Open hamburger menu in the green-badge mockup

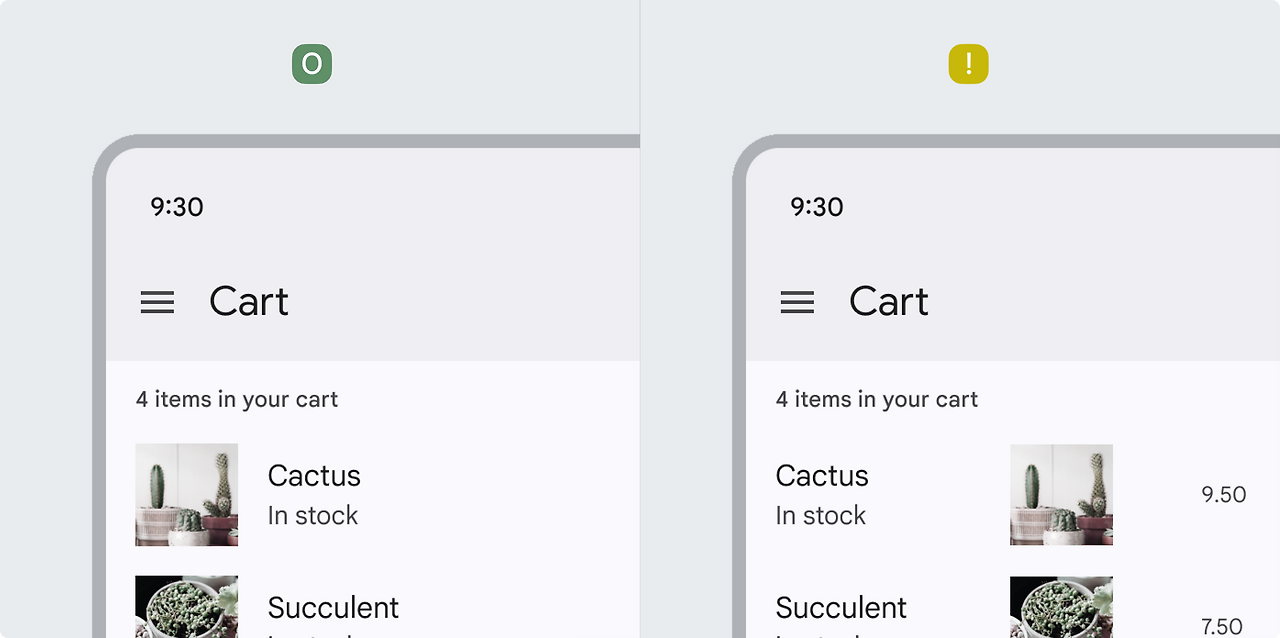click(x=157, y=302)
